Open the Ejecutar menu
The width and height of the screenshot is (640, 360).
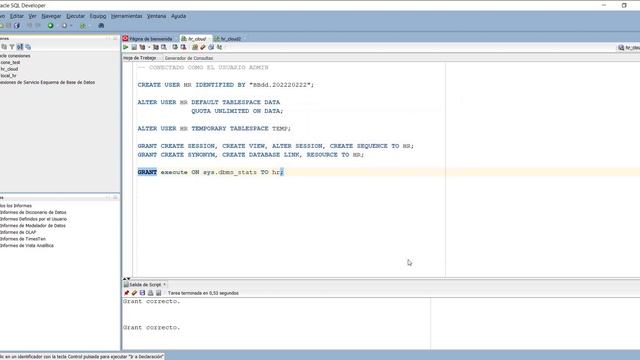click(x=76, y=16)
